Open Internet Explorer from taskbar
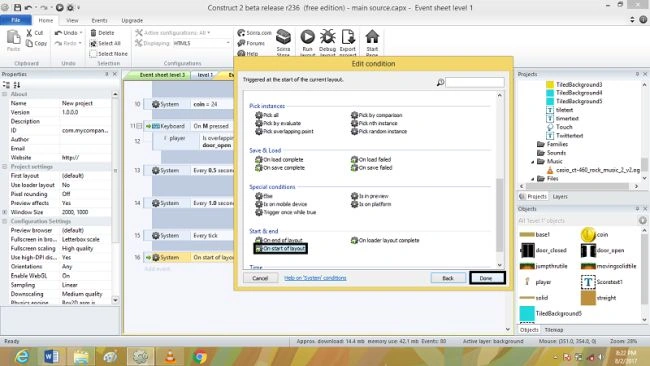650x366 pixels. pyautogui.click(x=22, y=356)
